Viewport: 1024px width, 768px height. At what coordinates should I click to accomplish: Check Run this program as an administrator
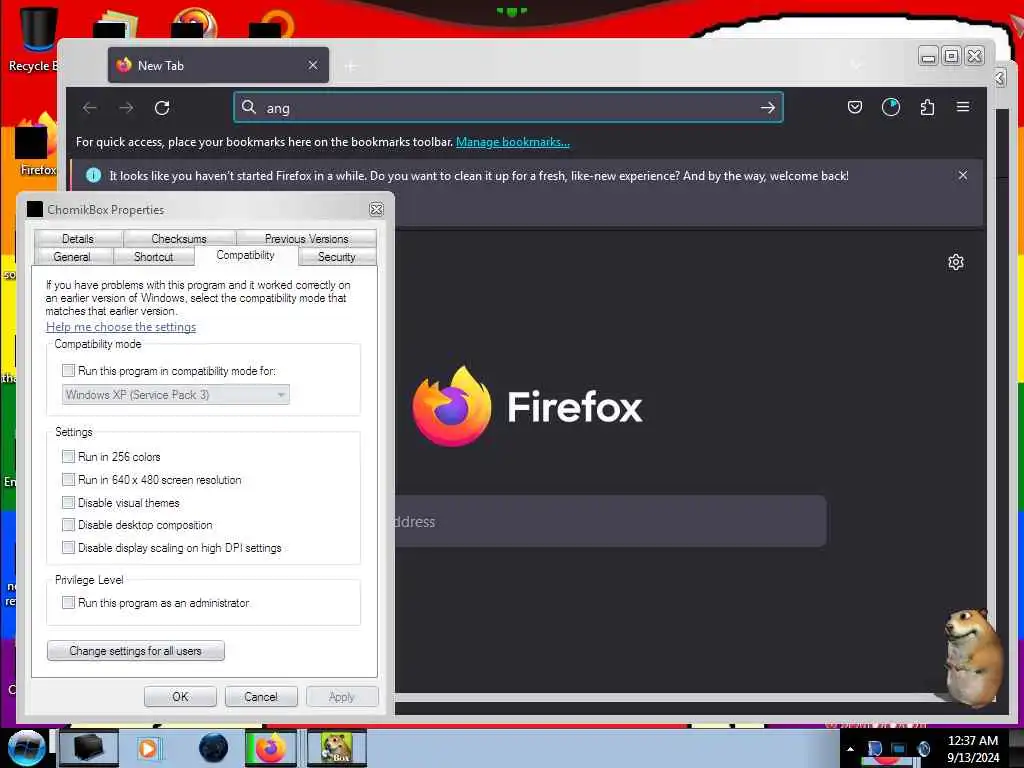point(68,602)
